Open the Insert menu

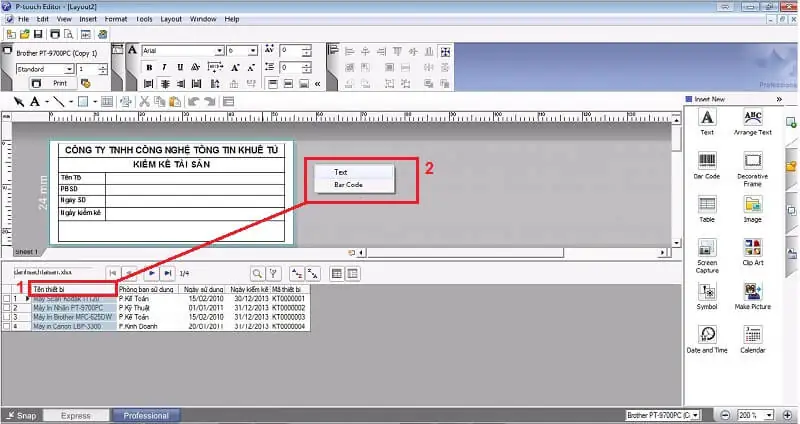click(x=88, y=19)
